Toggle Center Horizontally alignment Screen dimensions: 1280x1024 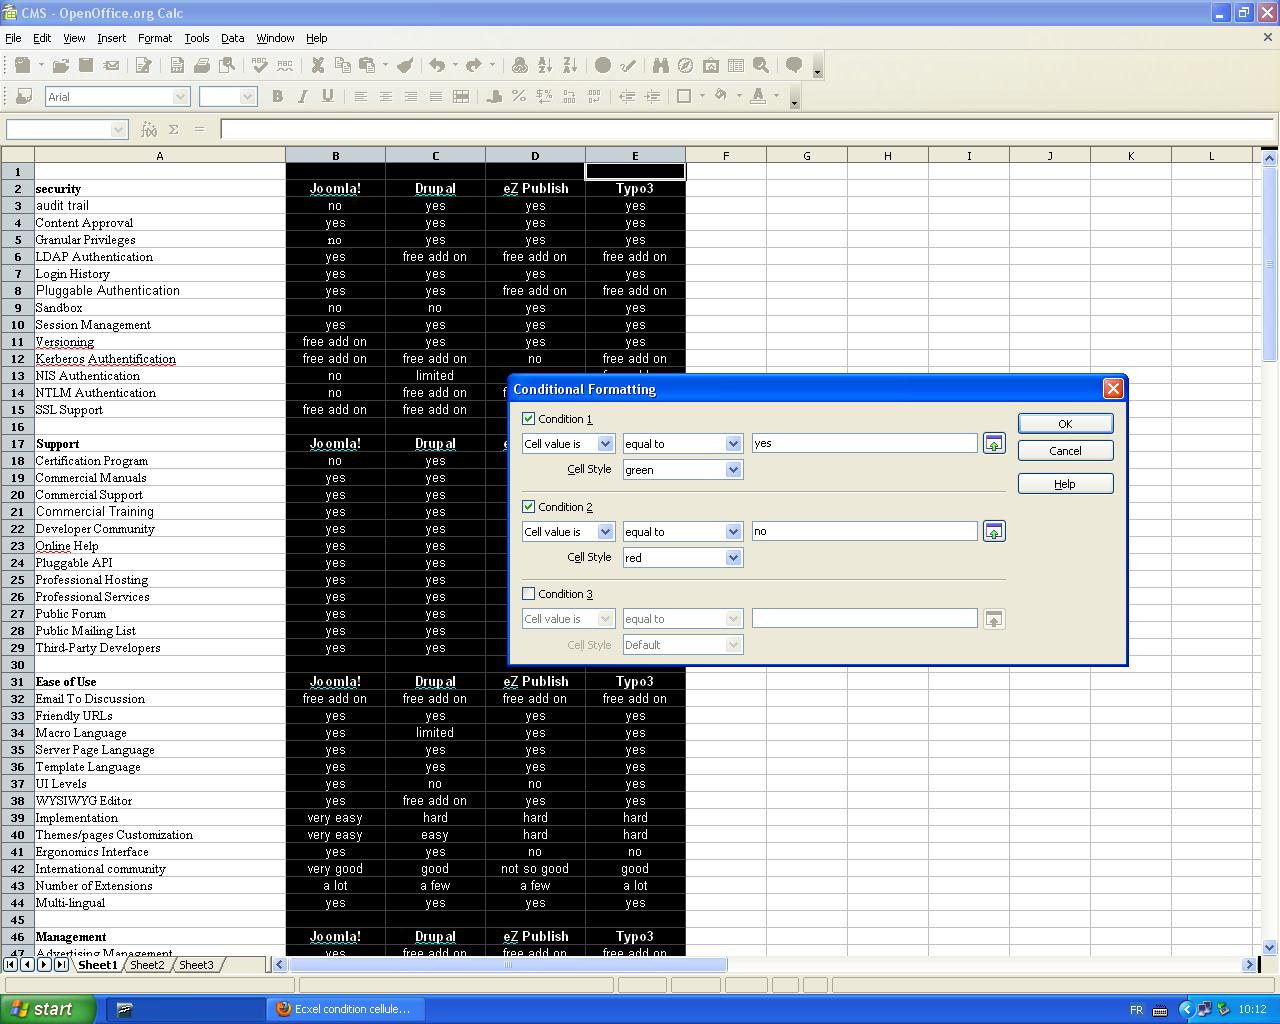point(385,96)
